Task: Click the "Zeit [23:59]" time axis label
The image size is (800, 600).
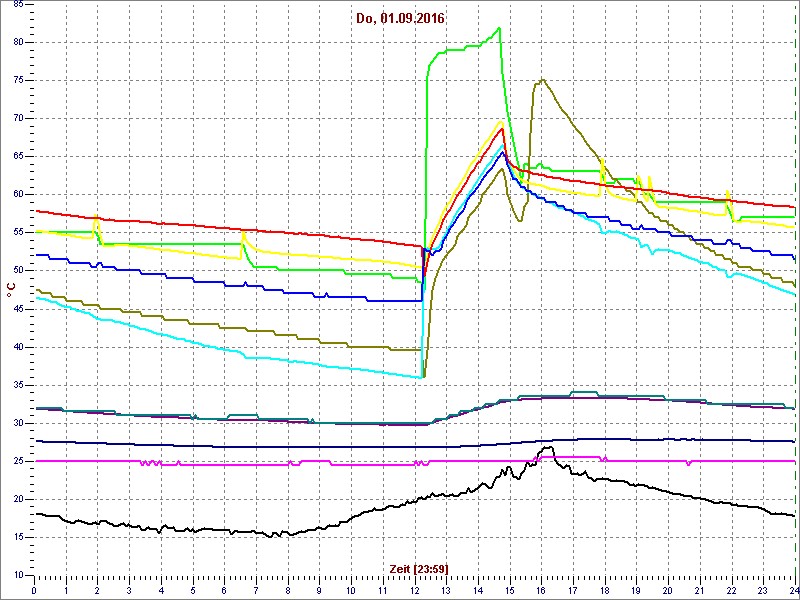Action: point(419,569)
